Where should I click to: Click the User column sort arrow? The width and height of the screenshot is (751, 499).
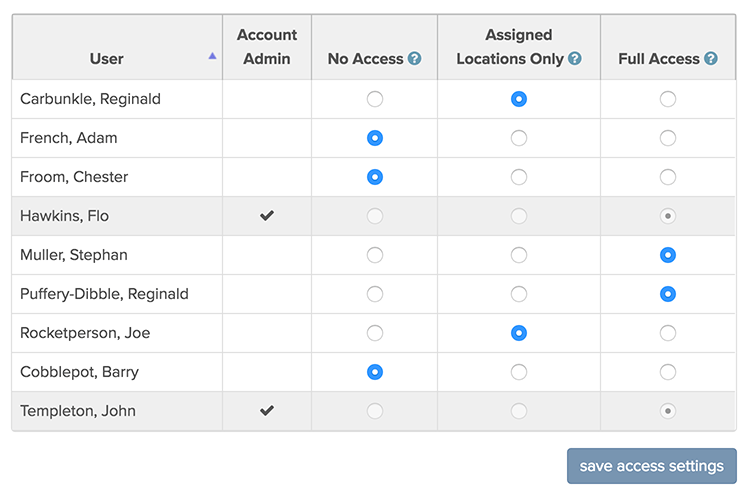tap(212, 56)
